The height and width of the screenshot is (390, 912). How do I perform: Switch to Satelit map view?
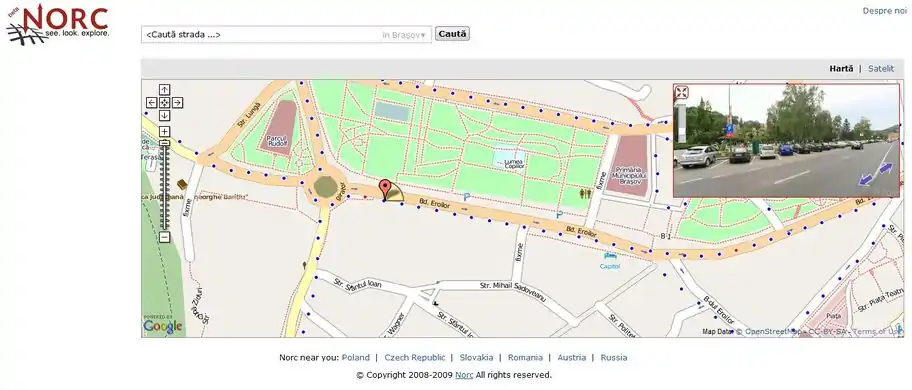[x=881, y=69]
